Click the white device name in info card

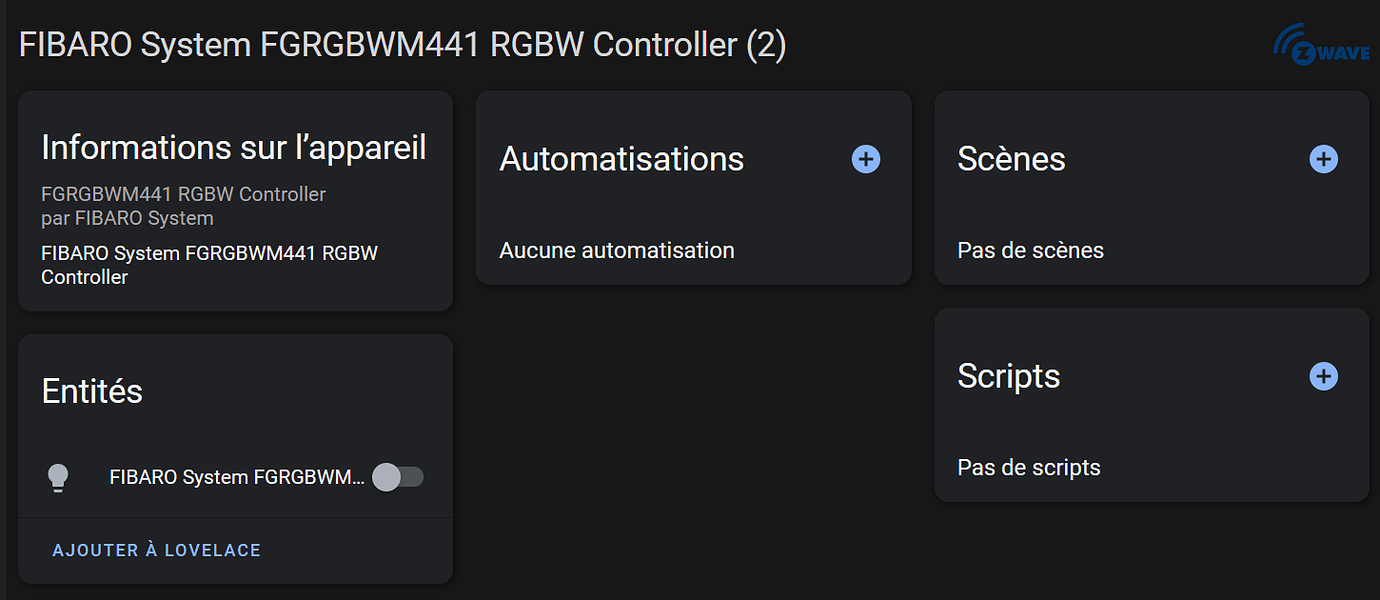tap(209, 265)
